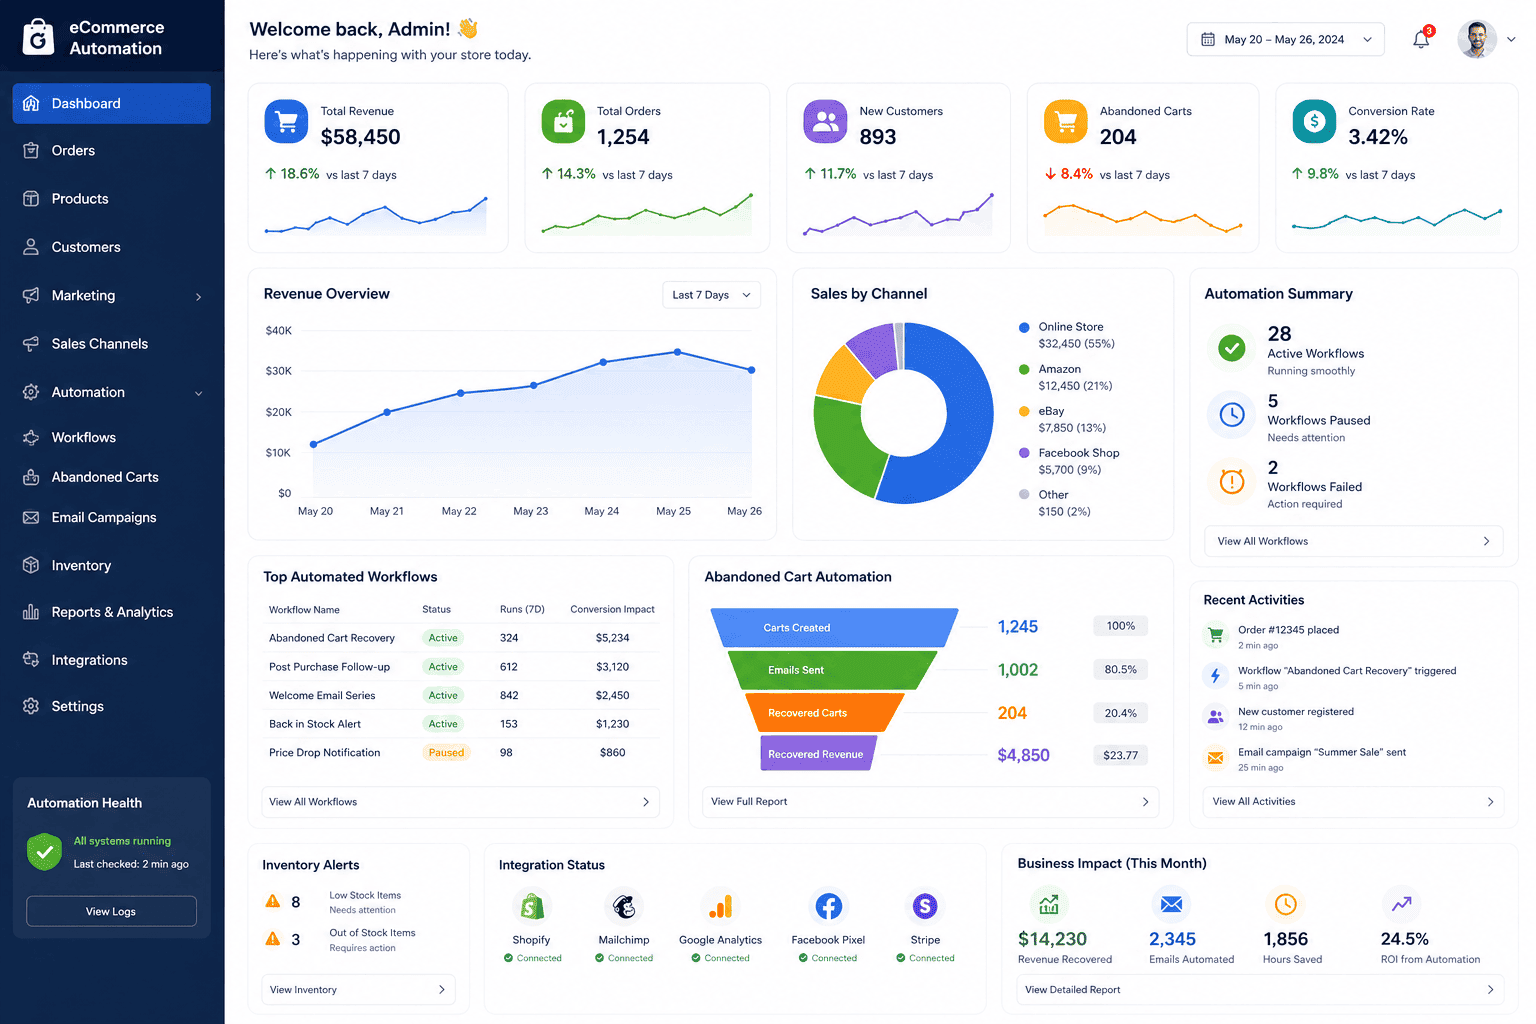The image size is (1536, 1024).
Task: Click the Hours Saved clock icon
Action: [1286, 904]
